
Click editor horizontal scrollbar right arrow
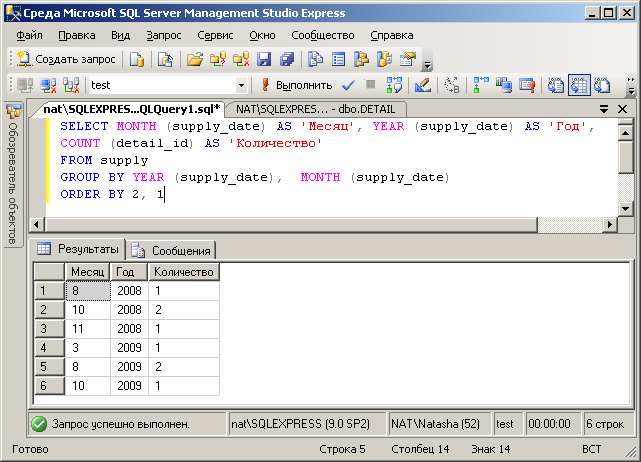610,224
